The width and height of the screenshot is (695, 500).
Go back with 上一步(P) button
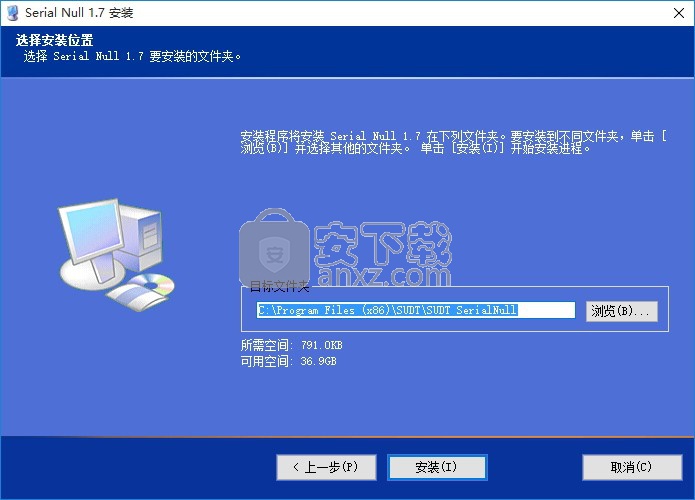[326, 467]
